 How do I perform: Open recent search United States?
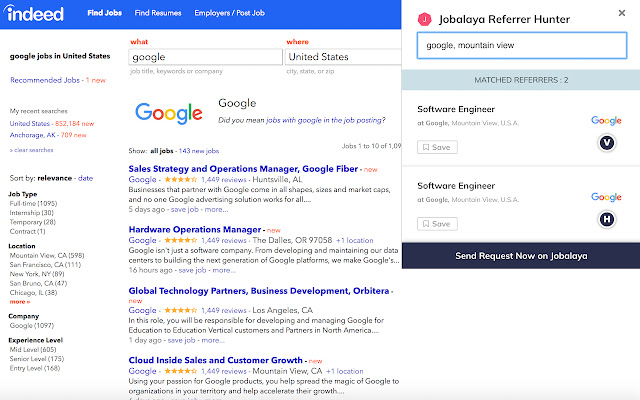(30, 124)
